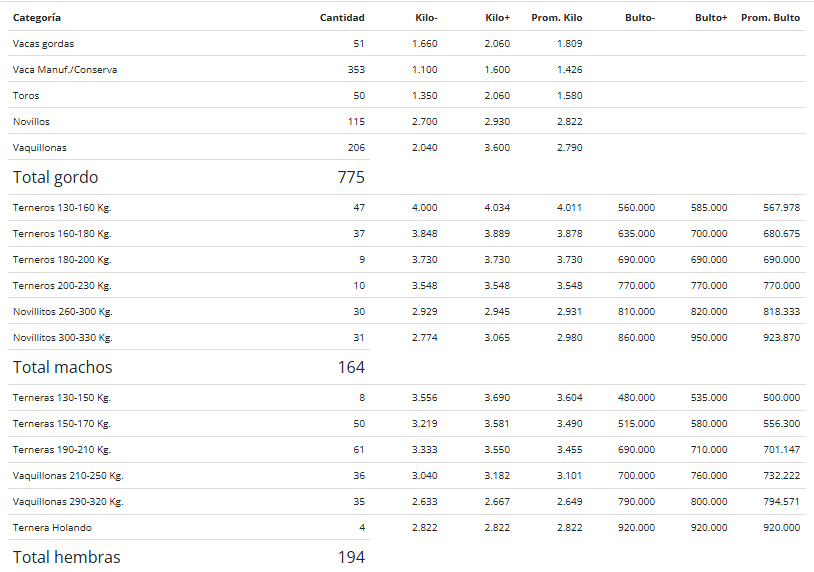Click the Total machos summary row

click(x=189, y=367)
